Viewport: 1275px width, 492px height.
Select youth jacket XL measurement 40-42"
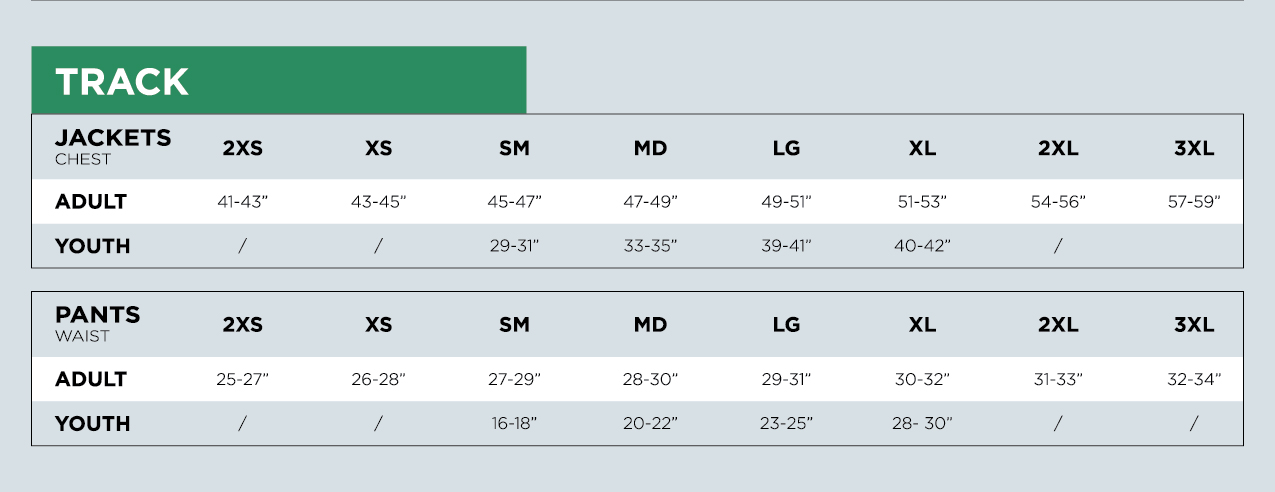click(922, 246)
